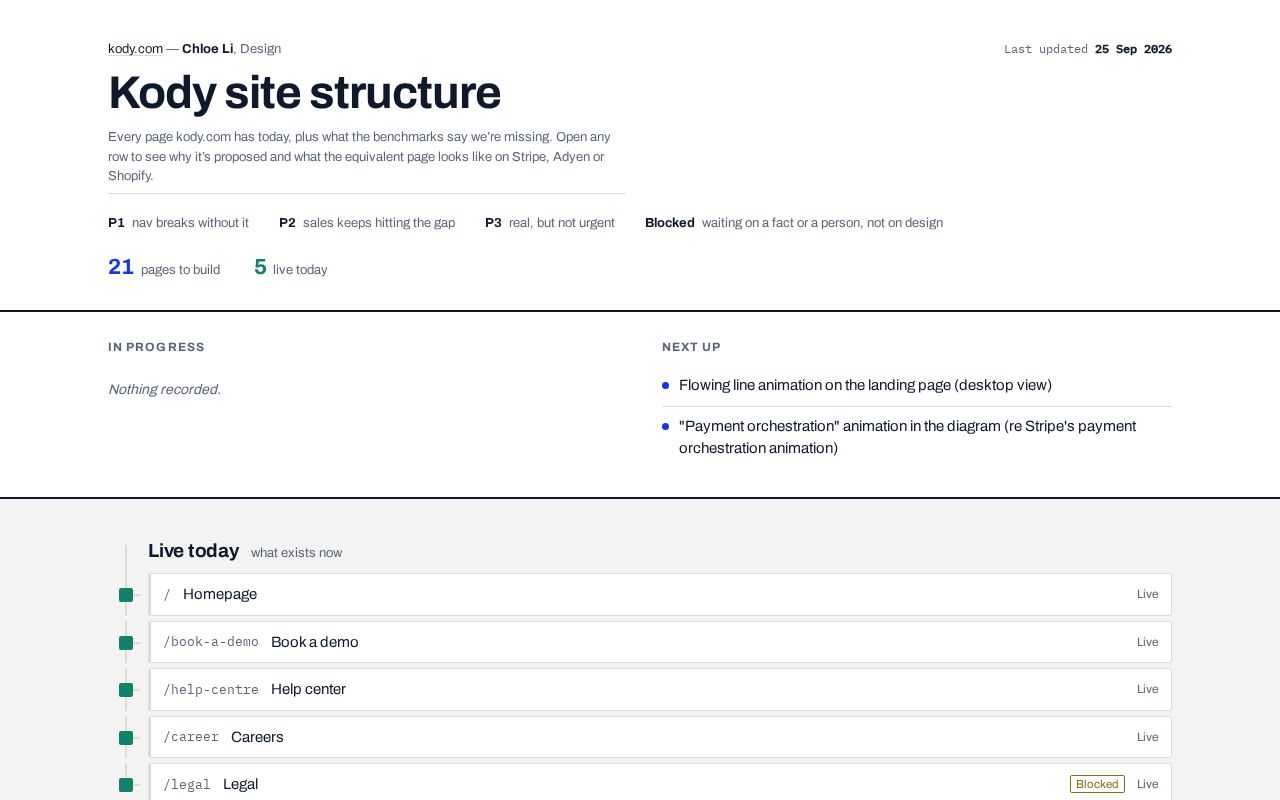The height and width of the screenshot is (800, 1280).
Task: Click the "what exists now" subtitle
Action: coord(296,553)
